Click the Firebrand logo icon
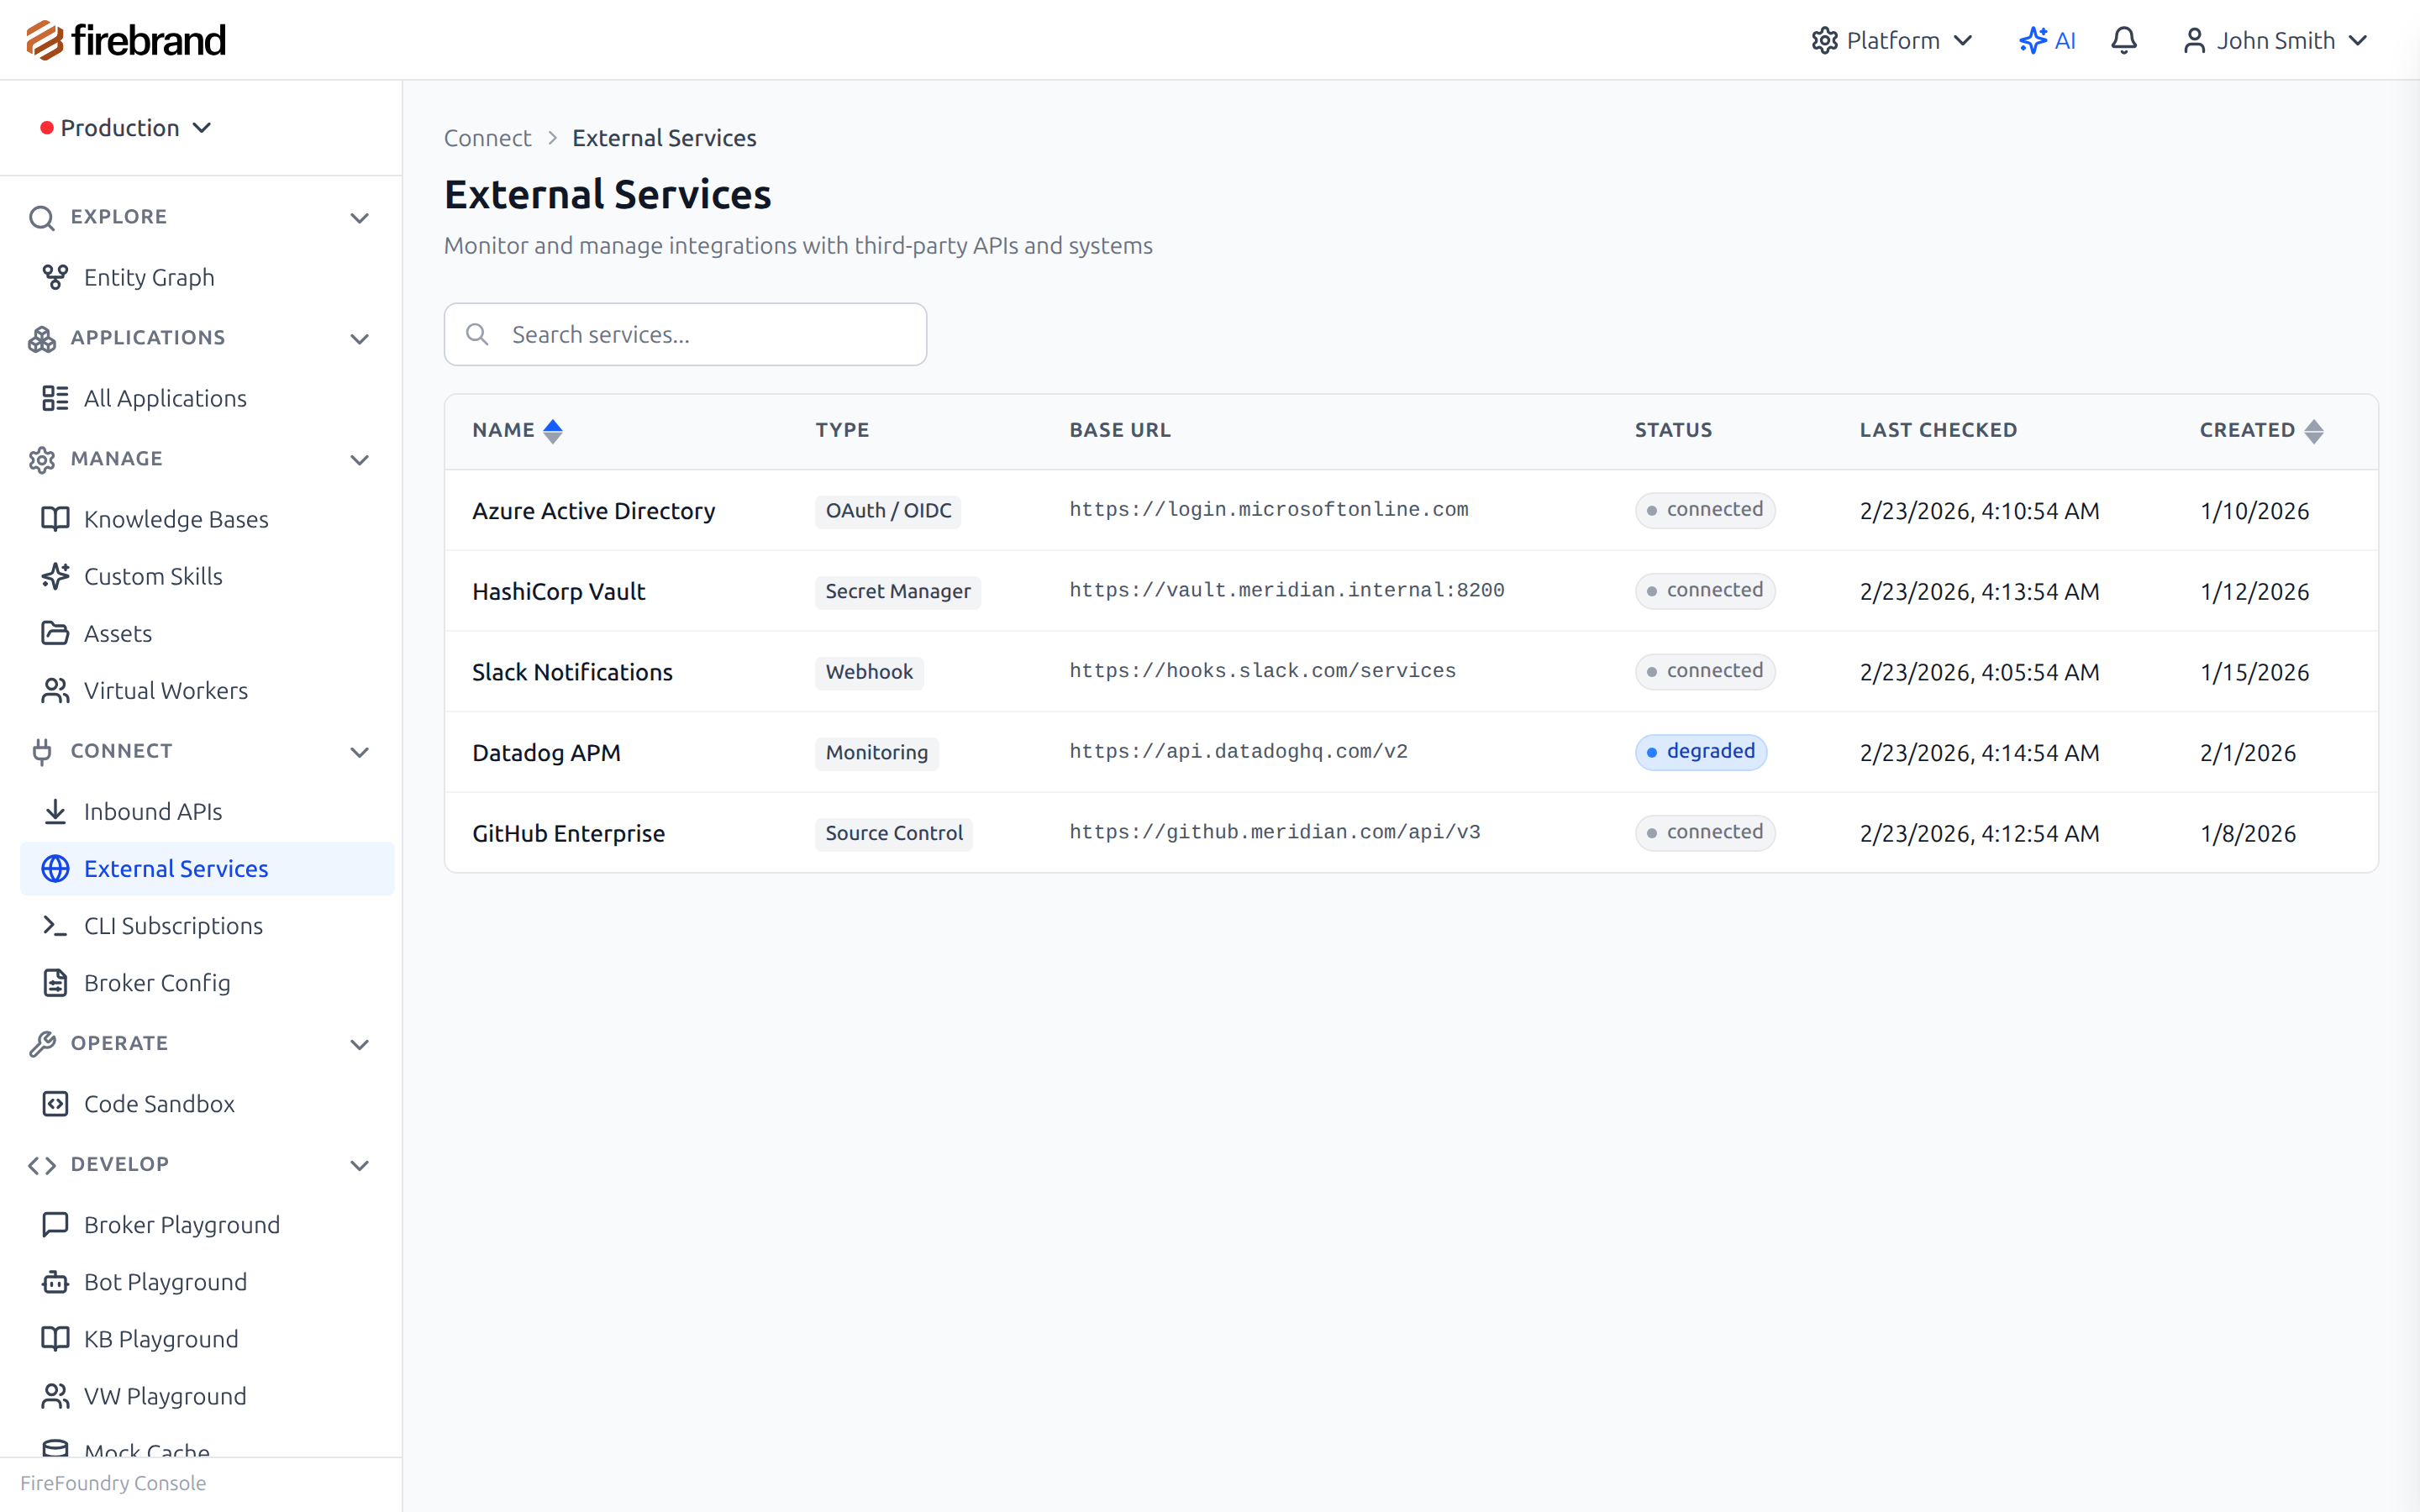Viewport: 2420px width, 1512px height. pyautogui.click(x=45, y=40)
